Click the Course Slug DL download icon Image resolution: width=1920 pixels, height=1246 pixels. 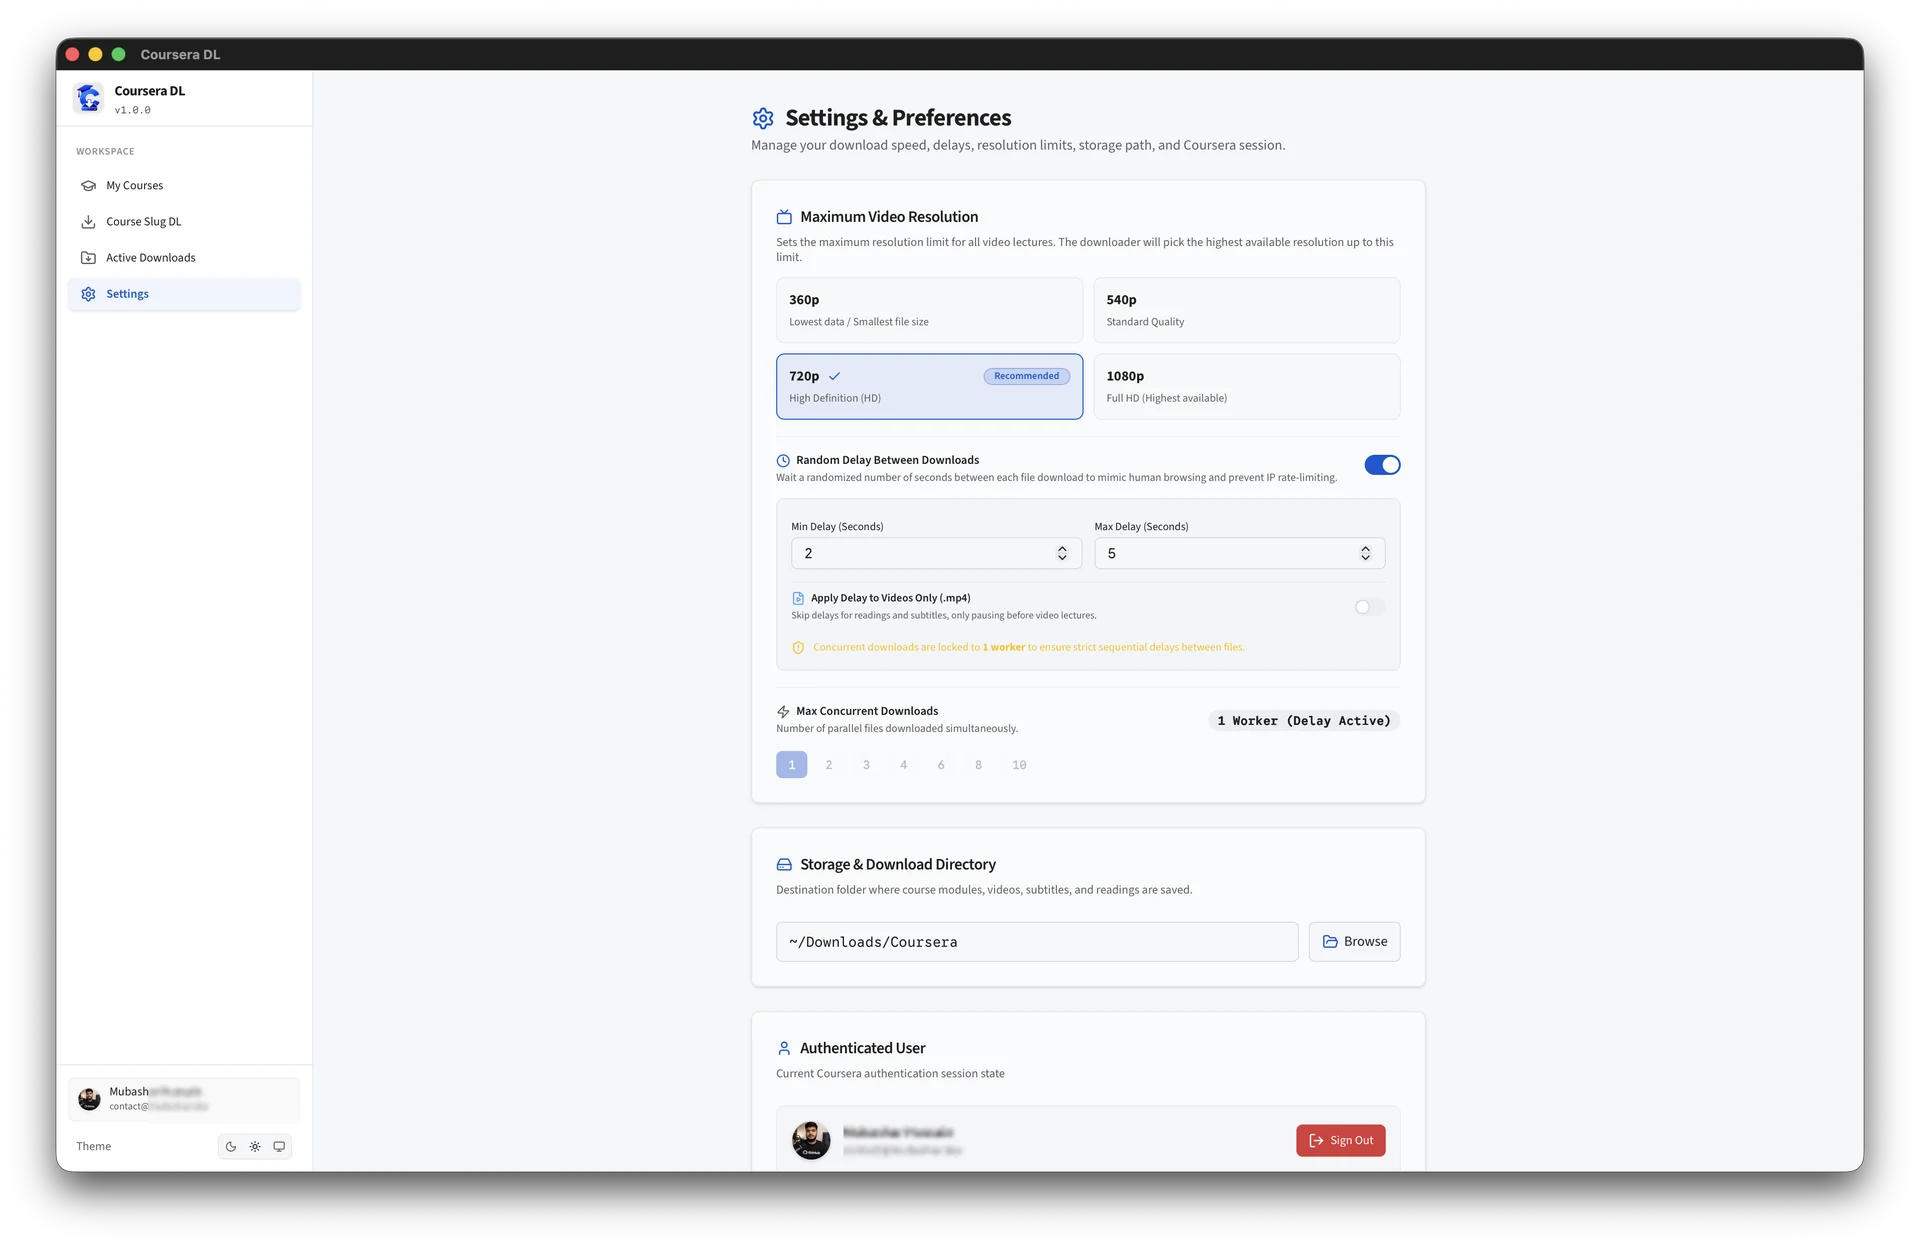pos(88,222)
